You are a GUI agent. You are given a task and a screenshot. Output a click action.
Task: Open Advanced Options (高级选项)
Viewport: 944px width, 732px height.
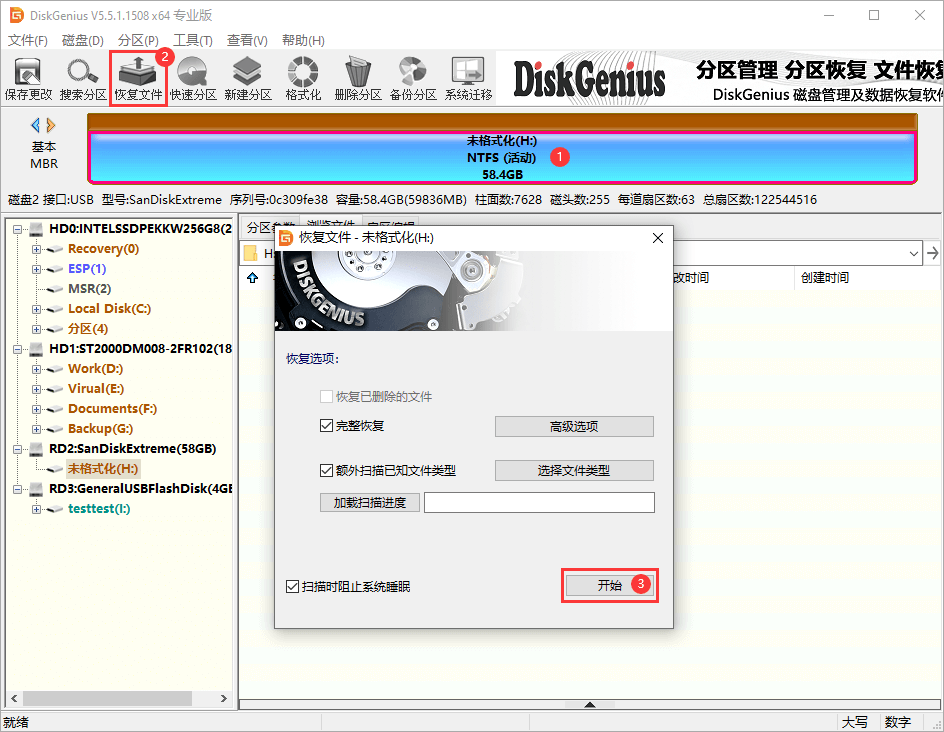[574, 426]
